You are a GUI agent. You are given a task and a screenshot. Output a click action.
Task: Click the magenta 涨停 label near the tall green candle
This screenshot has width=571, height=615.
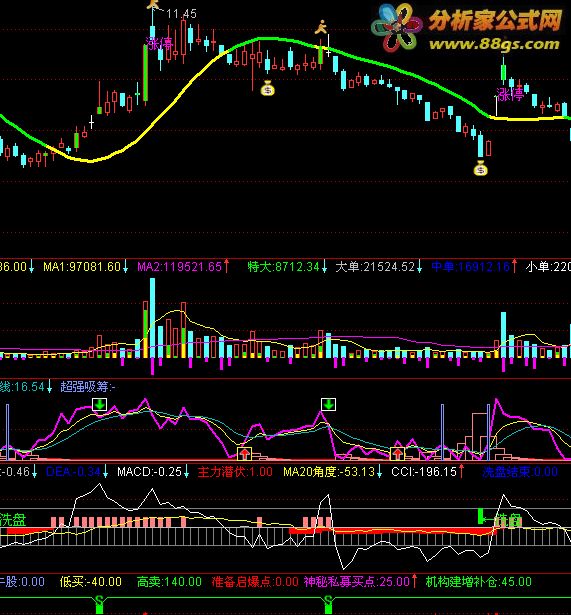[159, 43]
